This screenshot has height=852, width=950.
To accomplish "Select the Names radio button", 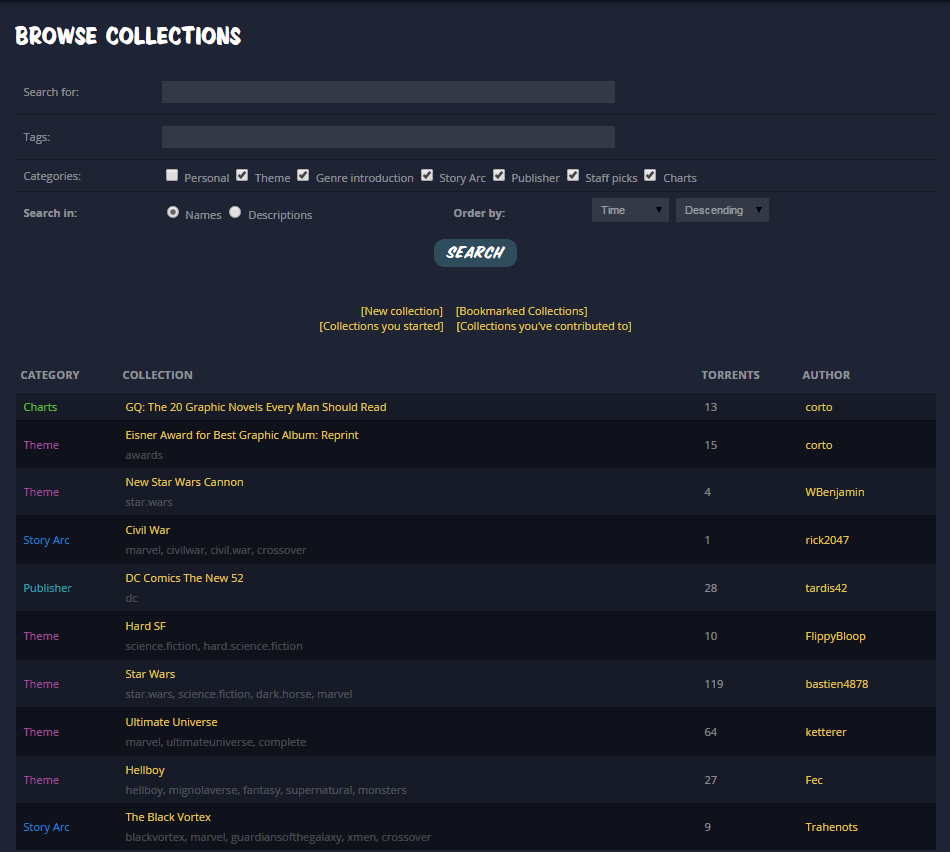I will click(173, 212).
